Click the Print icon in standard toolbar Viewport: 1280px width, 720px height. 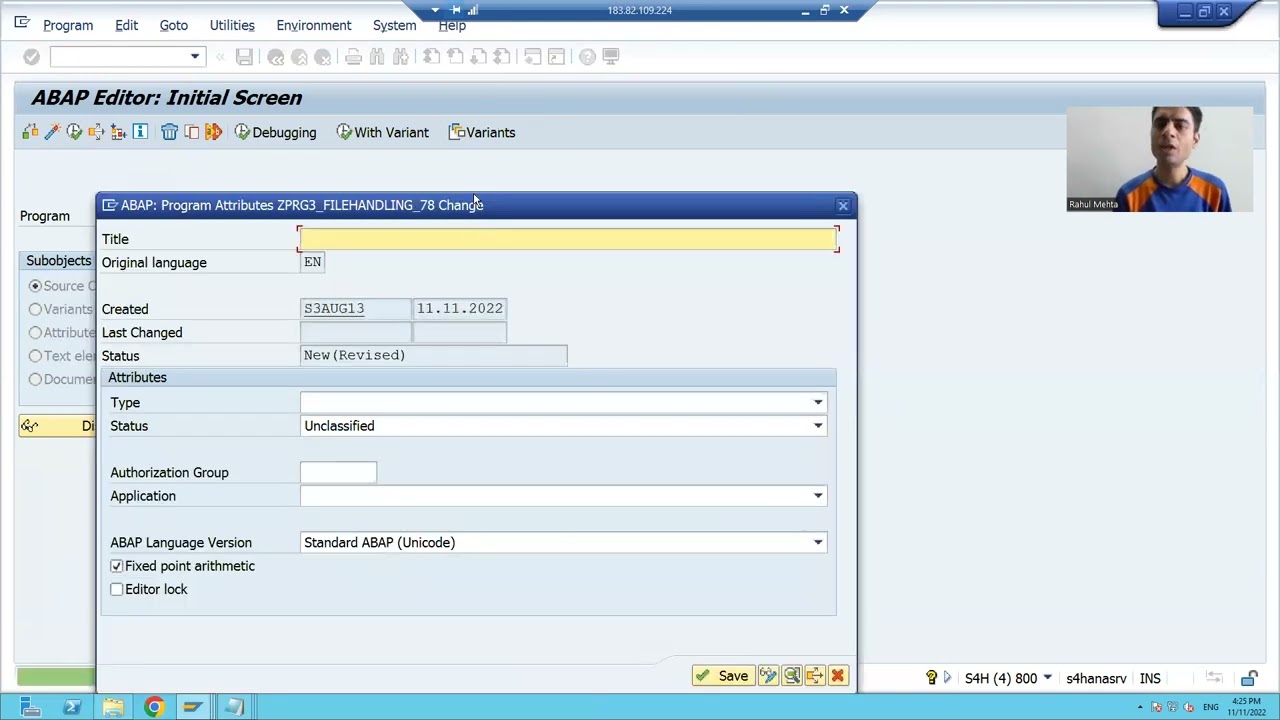353,57
